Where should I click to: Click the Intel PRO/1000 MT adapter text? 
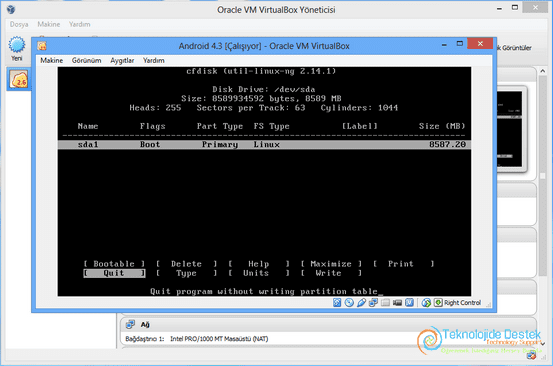click(x=219, y=339)
